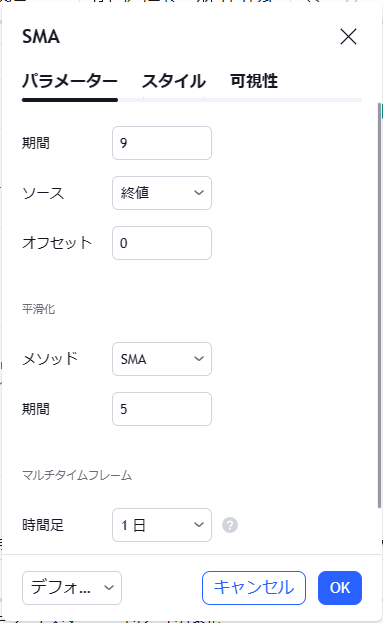Click the キャンセル button
The width and height of the screenshot is (383, 623).
[x=254, y=588]
